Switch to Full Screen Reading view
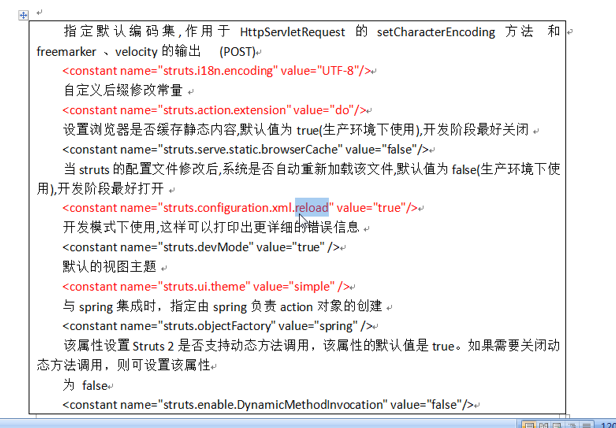 (x=543, y=425)
